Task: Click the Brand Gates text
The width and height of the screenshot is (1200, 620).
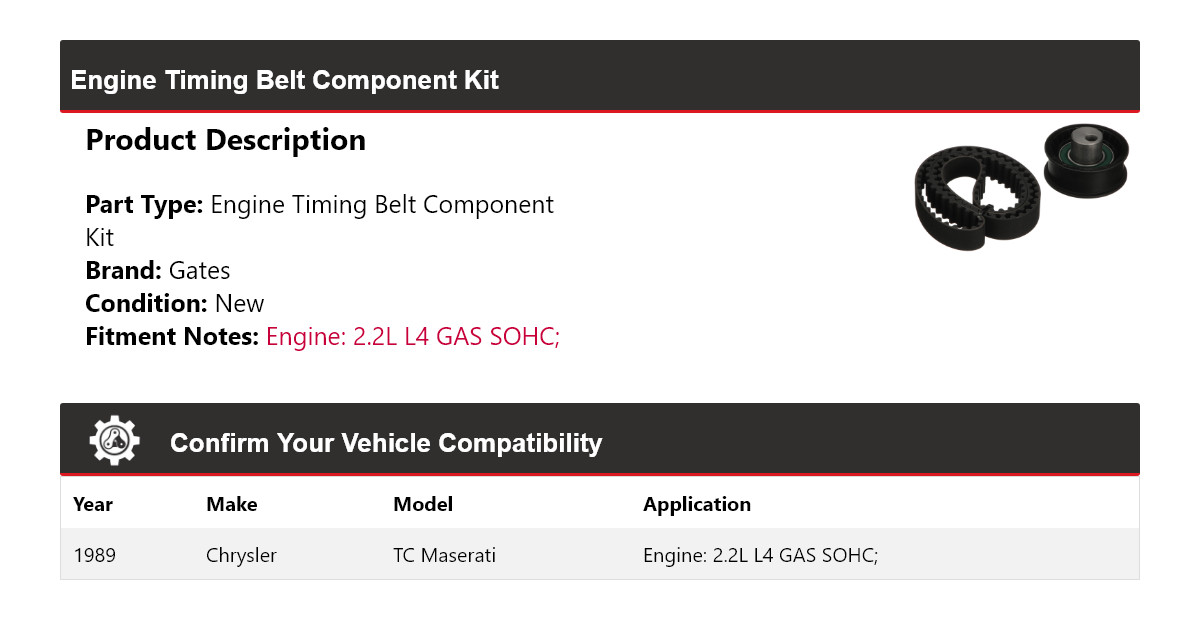Action: click(158, 271)
